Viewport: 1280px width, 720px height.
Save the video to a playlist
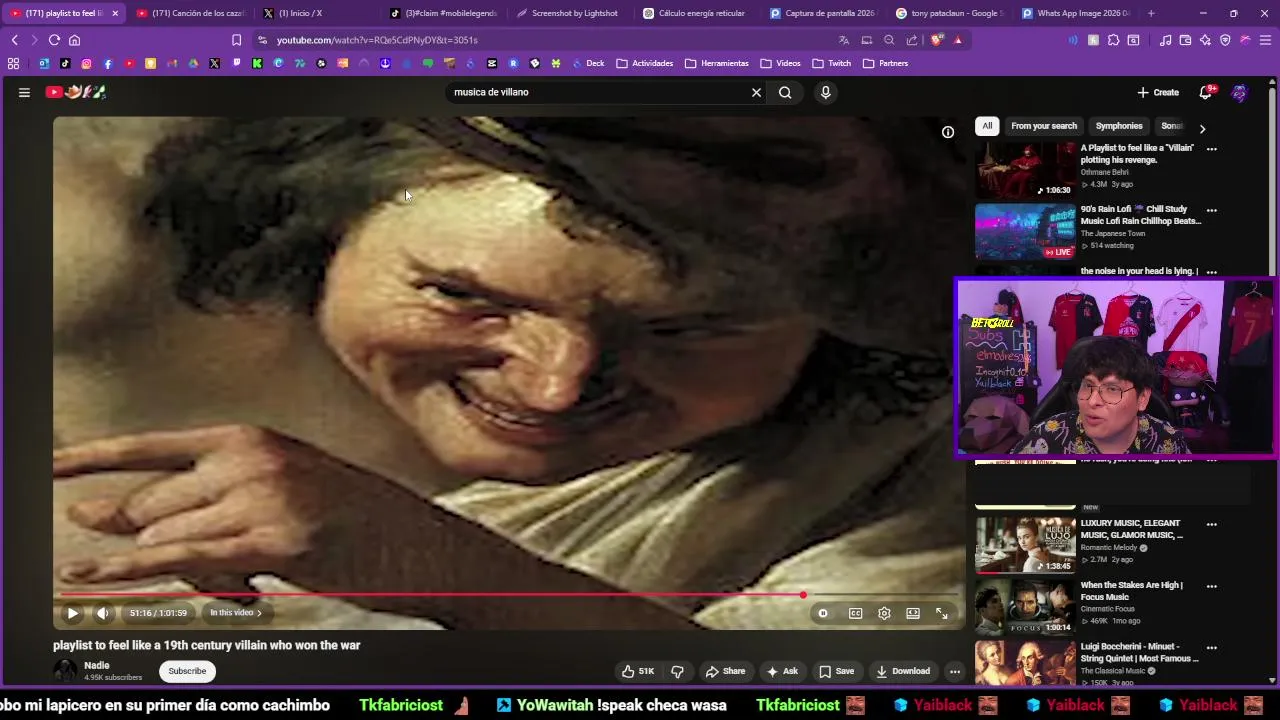(x=837, y=671)
